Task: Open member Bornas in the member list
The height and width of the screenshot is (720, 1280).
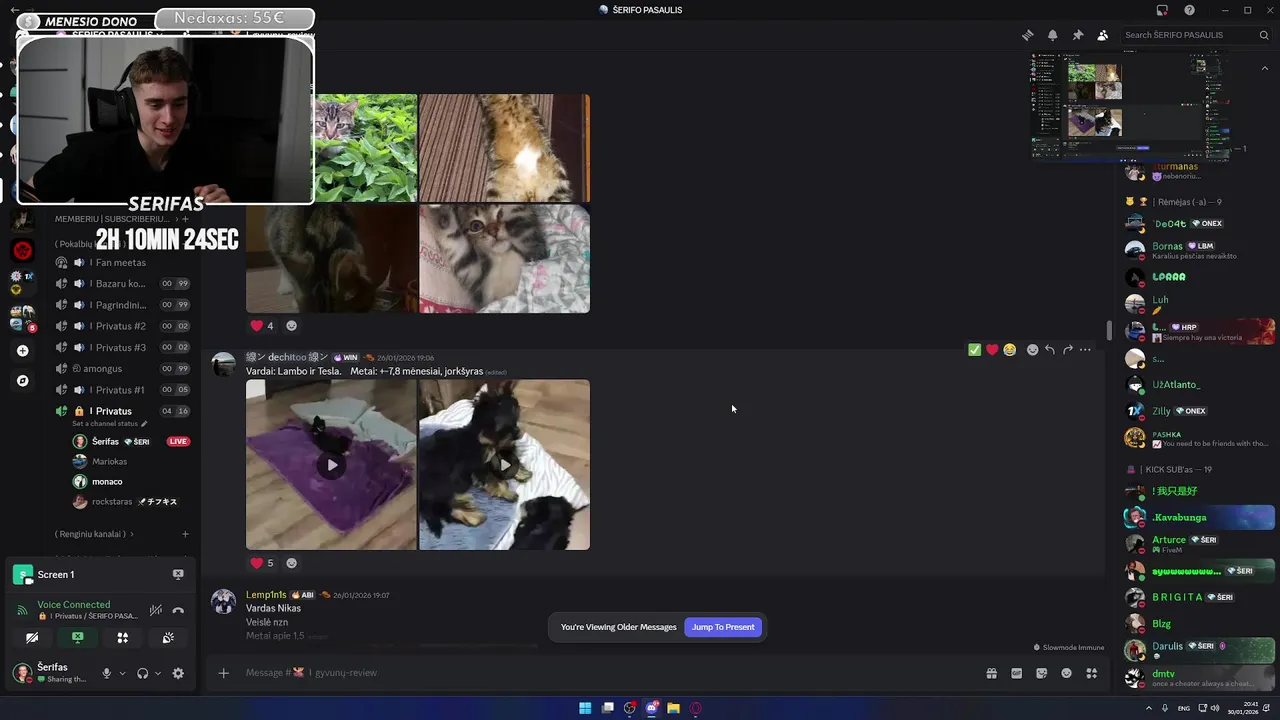Action: coord(1198,249)
